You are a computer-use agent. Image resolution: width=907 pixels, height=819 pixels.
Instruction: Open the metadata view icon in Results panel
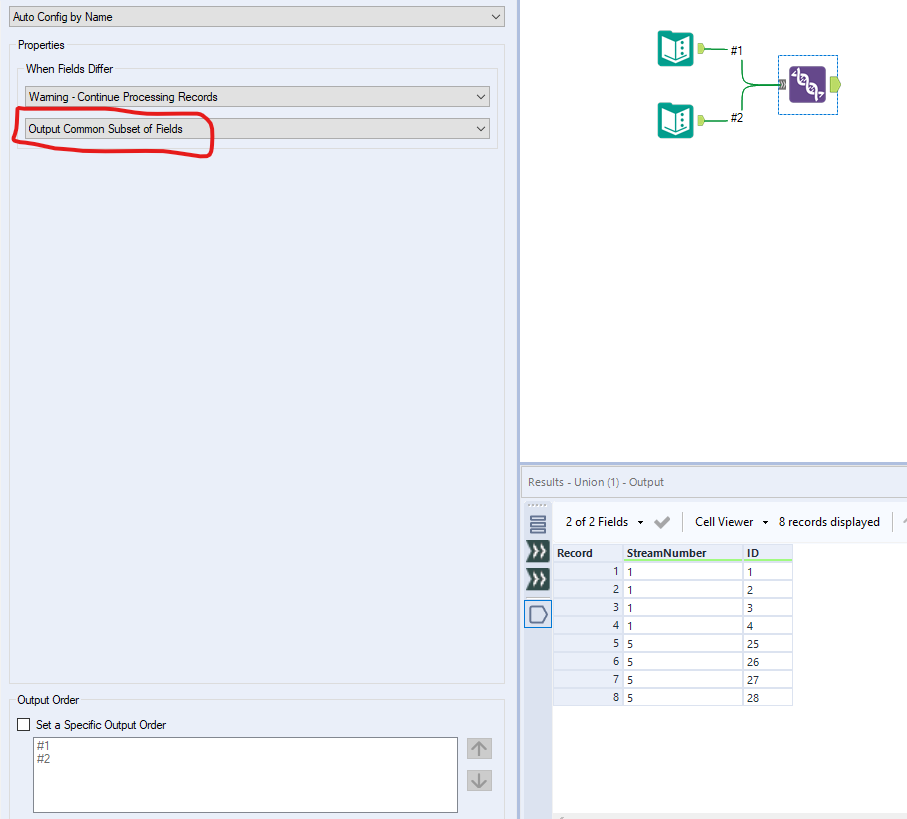538,521
